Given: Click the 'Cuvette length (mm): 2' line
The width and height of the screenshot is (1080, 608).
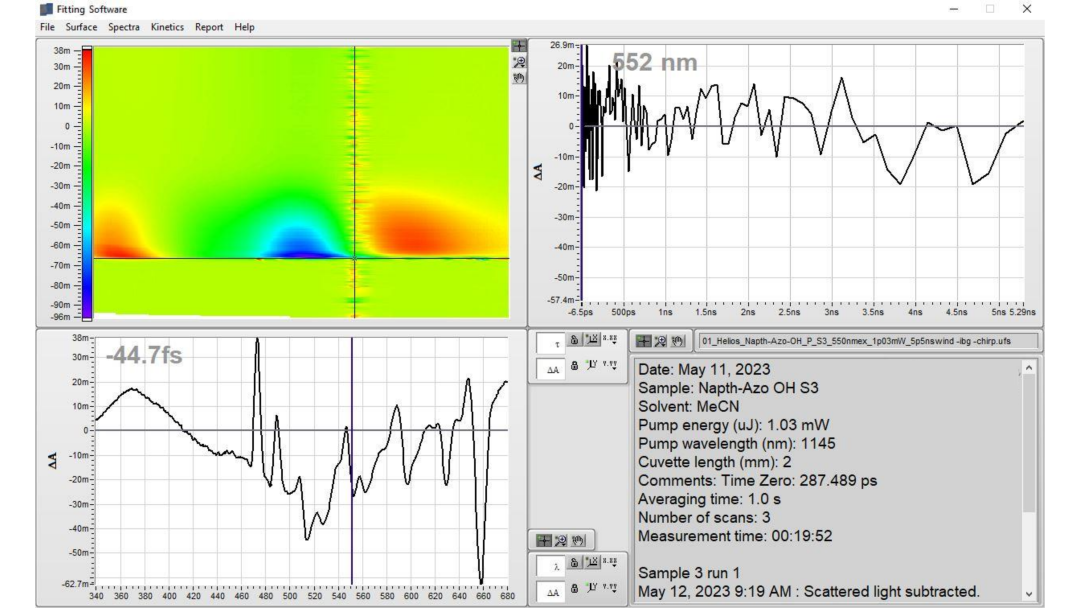Looking at the screenshot, I should click(714, 463).
